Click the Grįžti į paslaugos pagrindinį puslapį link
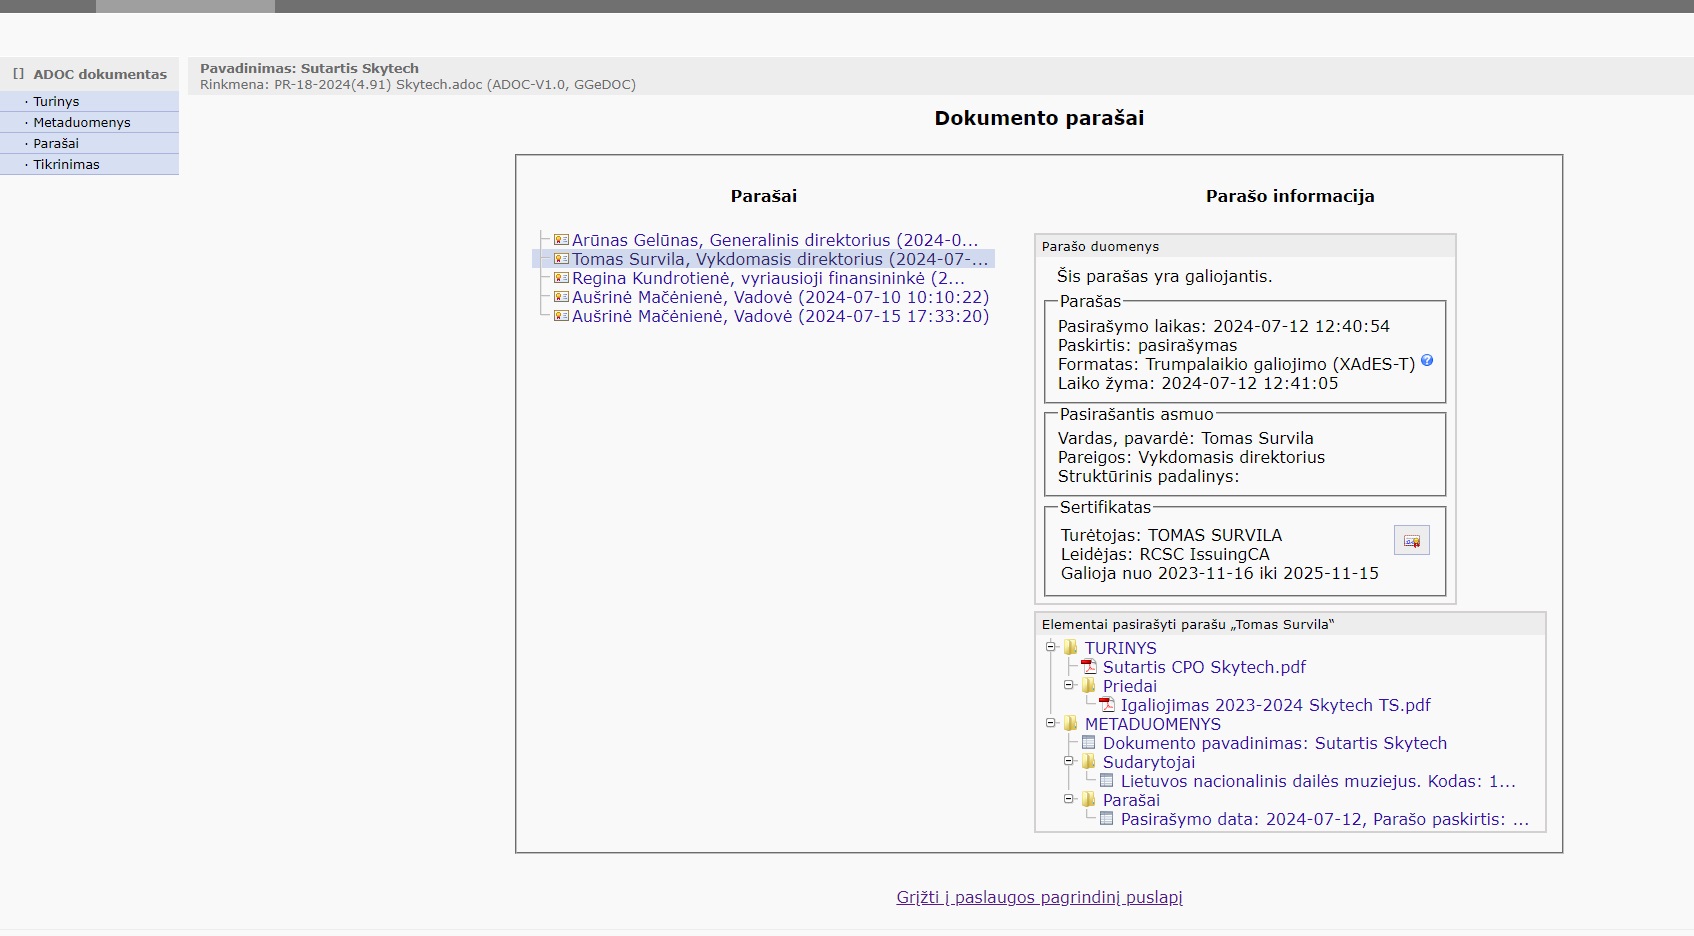This screenshot has height=936, width=1694. tap(1039, 898)
